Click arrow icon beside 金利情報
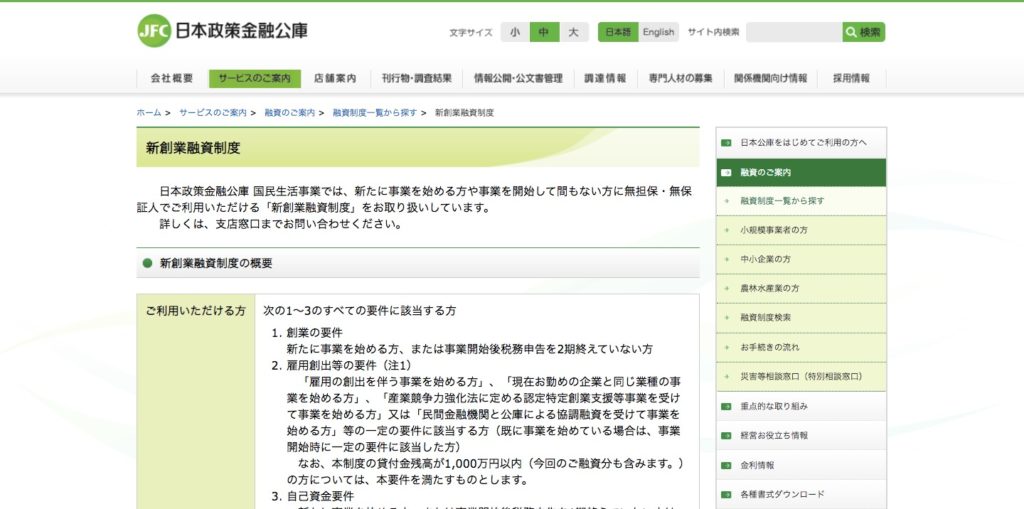Screen dimensions: 1024x509 [x=726, y=466]
